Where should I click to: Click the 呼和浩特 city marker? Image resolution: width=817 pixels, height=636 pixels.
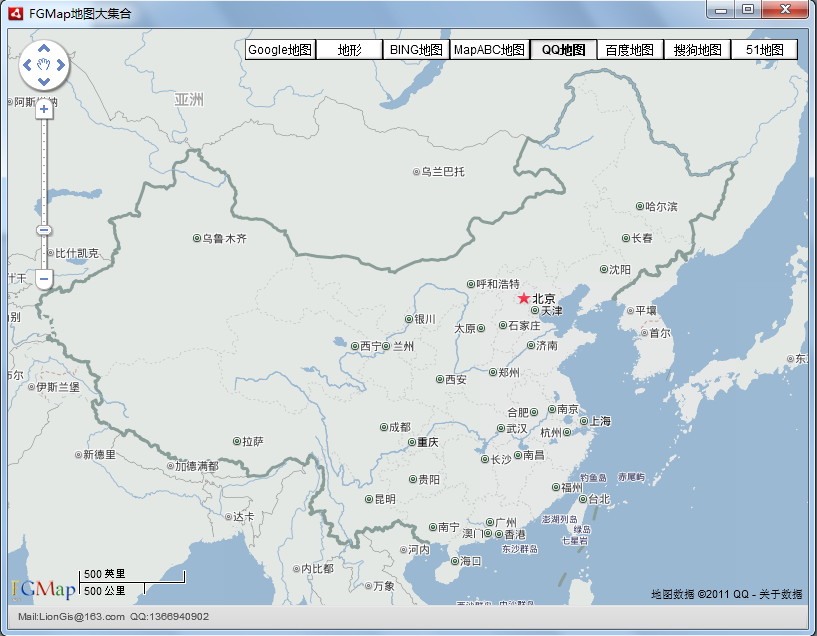[x=471, y=284]
